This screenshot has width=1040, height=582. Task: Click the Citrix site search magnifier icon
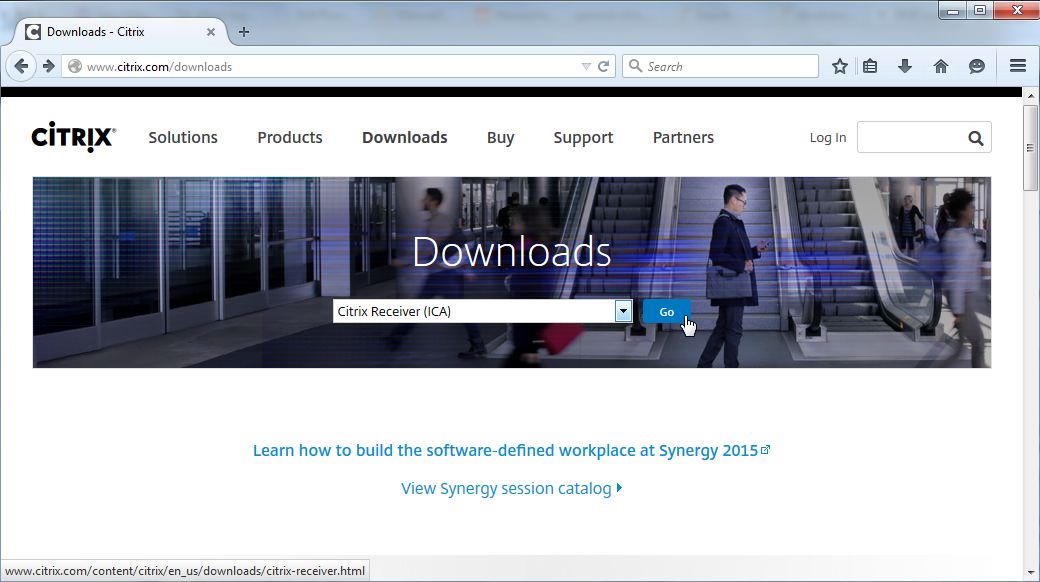pyautogui.click(x=975, y=138)
